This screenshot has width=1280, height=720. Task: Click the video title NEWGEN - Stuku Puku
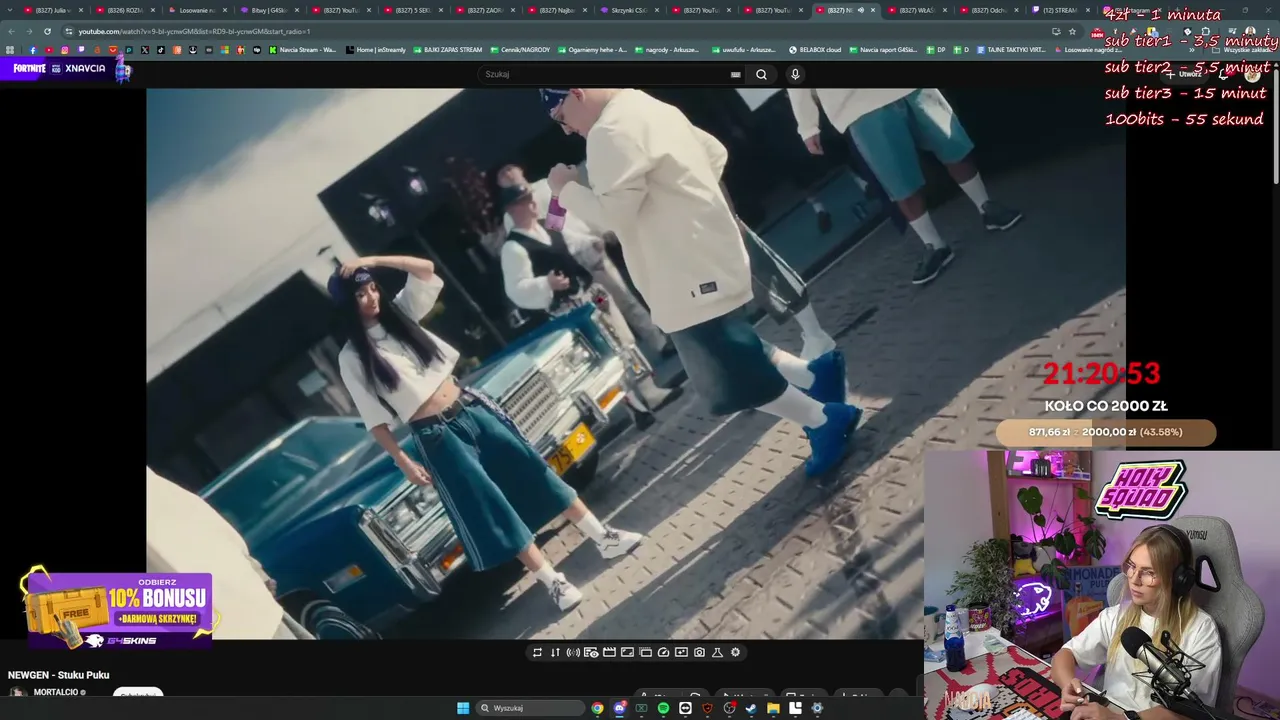coord(59,675)
